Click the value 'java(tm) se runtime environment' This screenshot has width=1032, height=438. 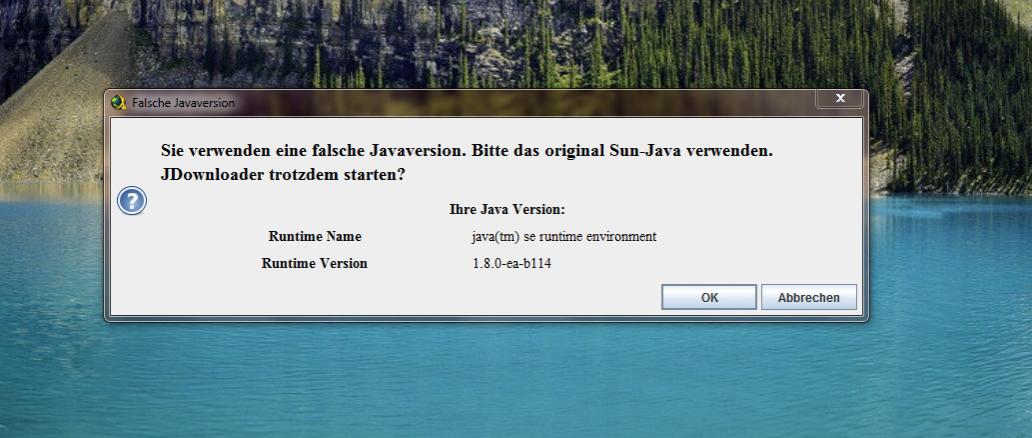[x=564, y=236]
